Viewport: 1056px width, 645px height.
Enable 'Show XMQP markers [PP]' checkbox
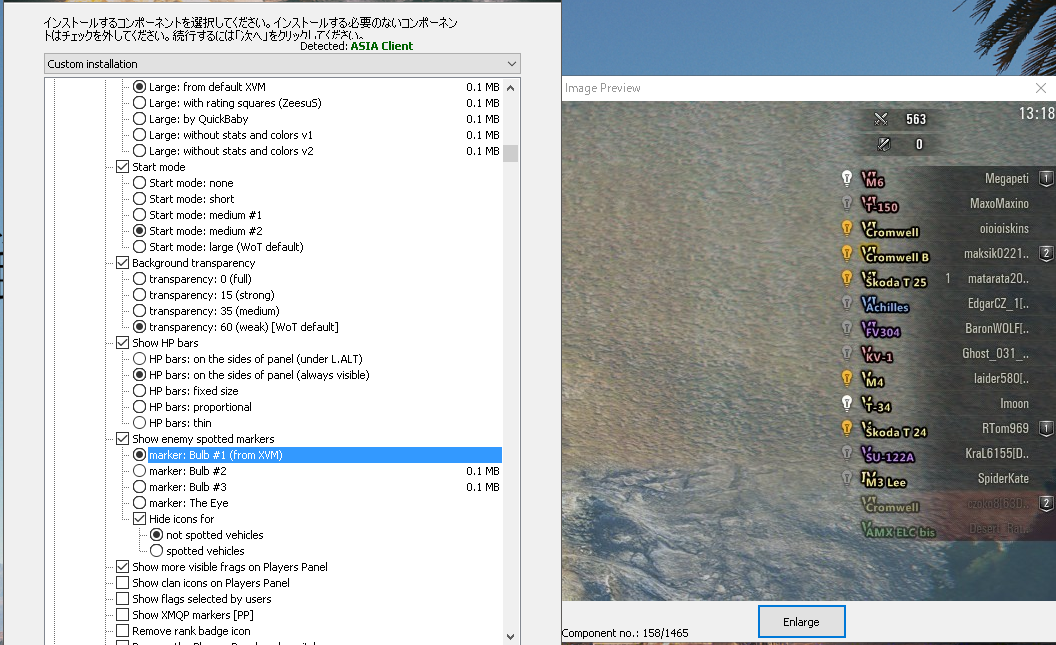pos(123,615)
